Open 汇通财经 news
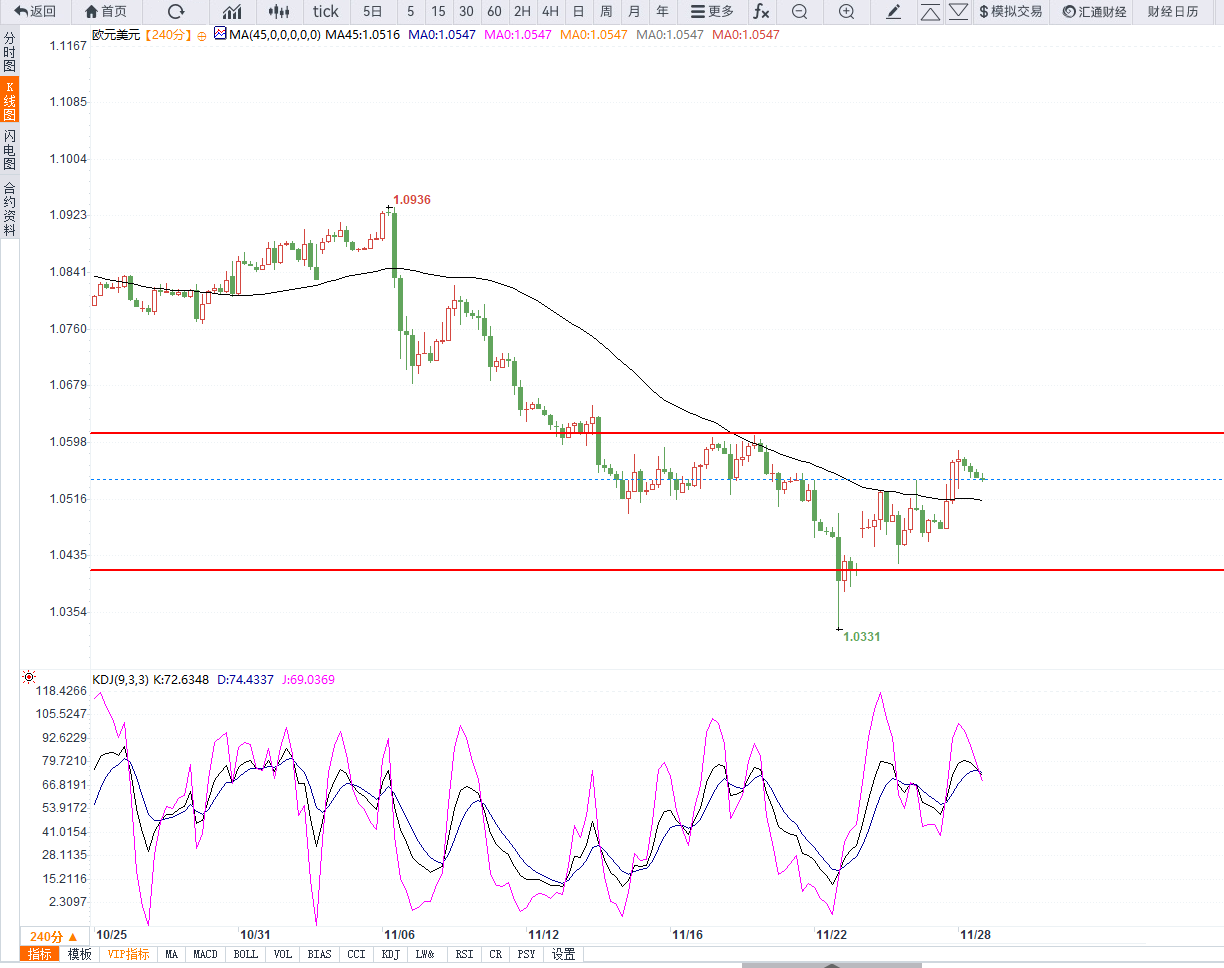 (1094, 12)
